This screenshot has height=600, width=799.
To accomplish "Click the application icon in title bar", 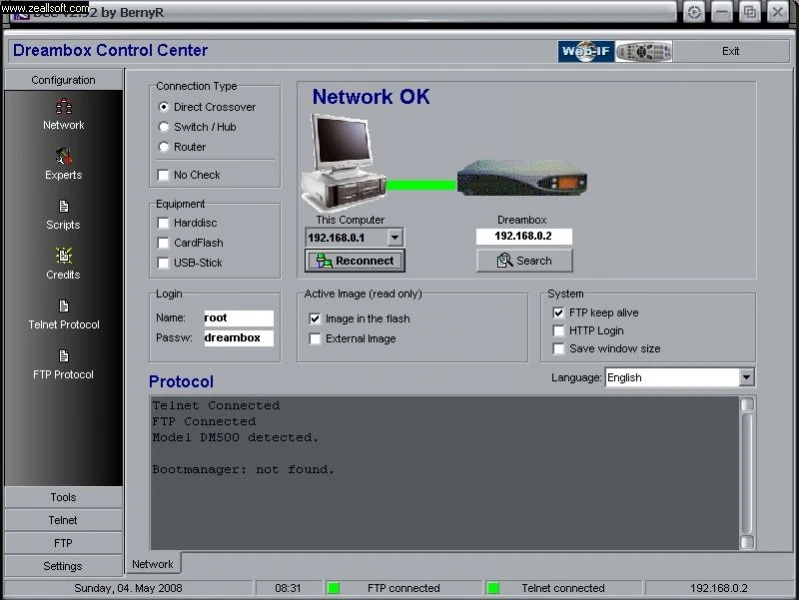I will coord(20,15).
